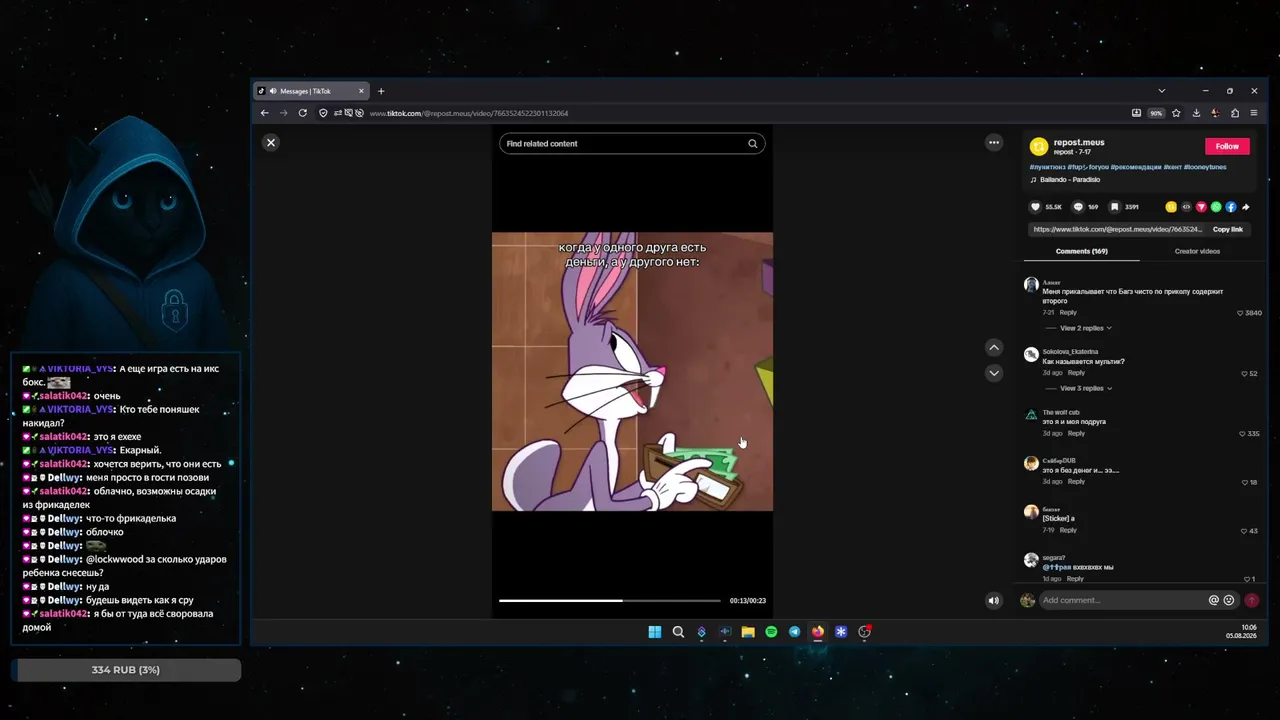The image size is (1280, 720).
Task: Click the video timestamp «00:13/00:23»
Action: click(748, 600)
